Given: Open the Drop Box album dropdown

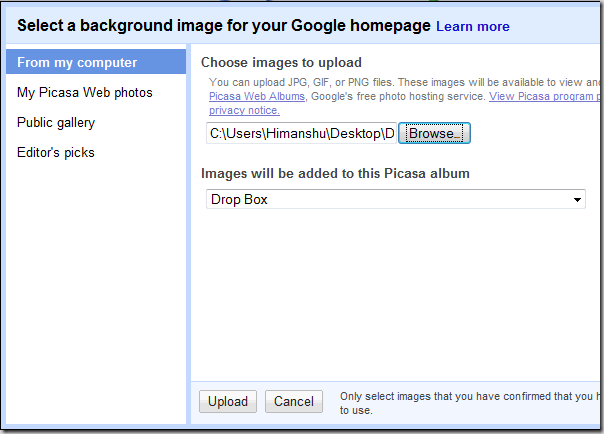Looking at the screenshot, I should 390,199.
